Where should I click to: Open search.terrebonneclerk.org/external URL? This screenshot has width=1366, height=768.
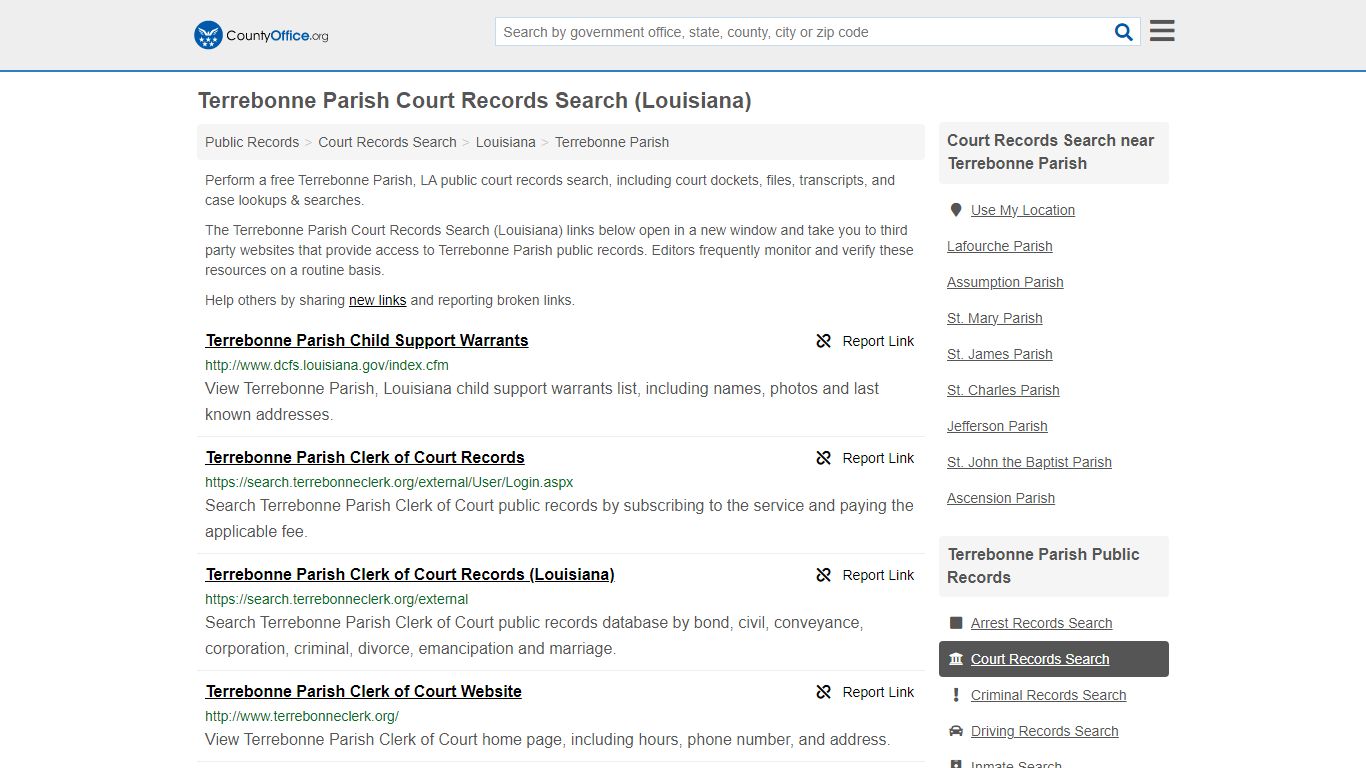click(x=337, y=599)
